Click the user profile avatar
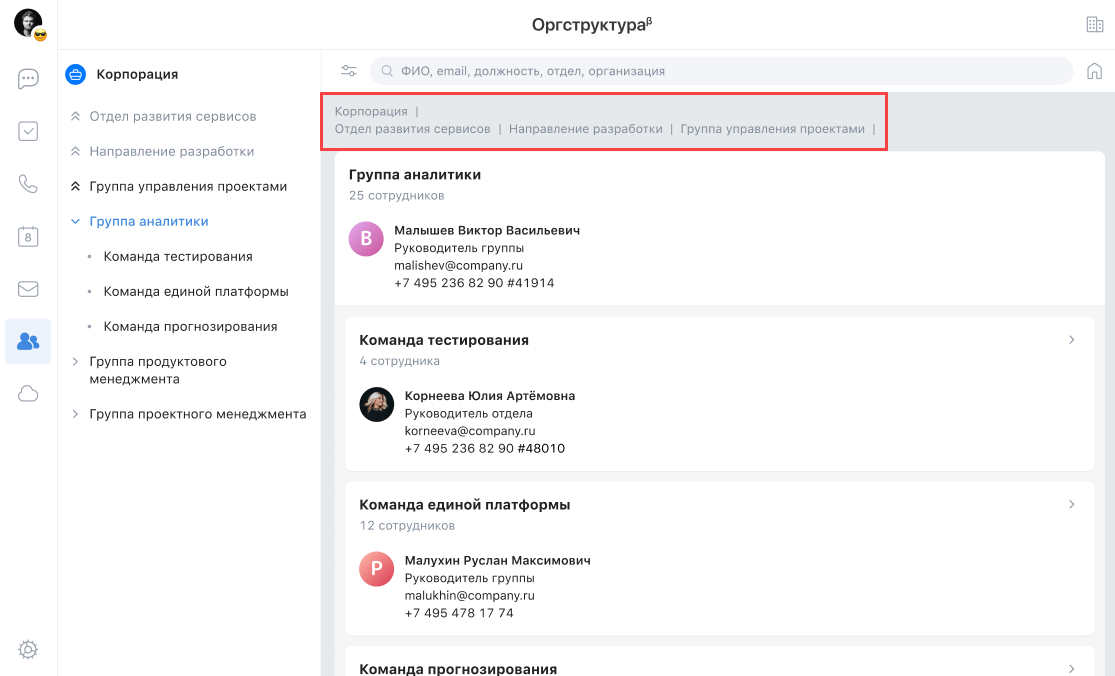This screenshot has width=1115, height=676. pyautogui.click(x=29, y=24)
